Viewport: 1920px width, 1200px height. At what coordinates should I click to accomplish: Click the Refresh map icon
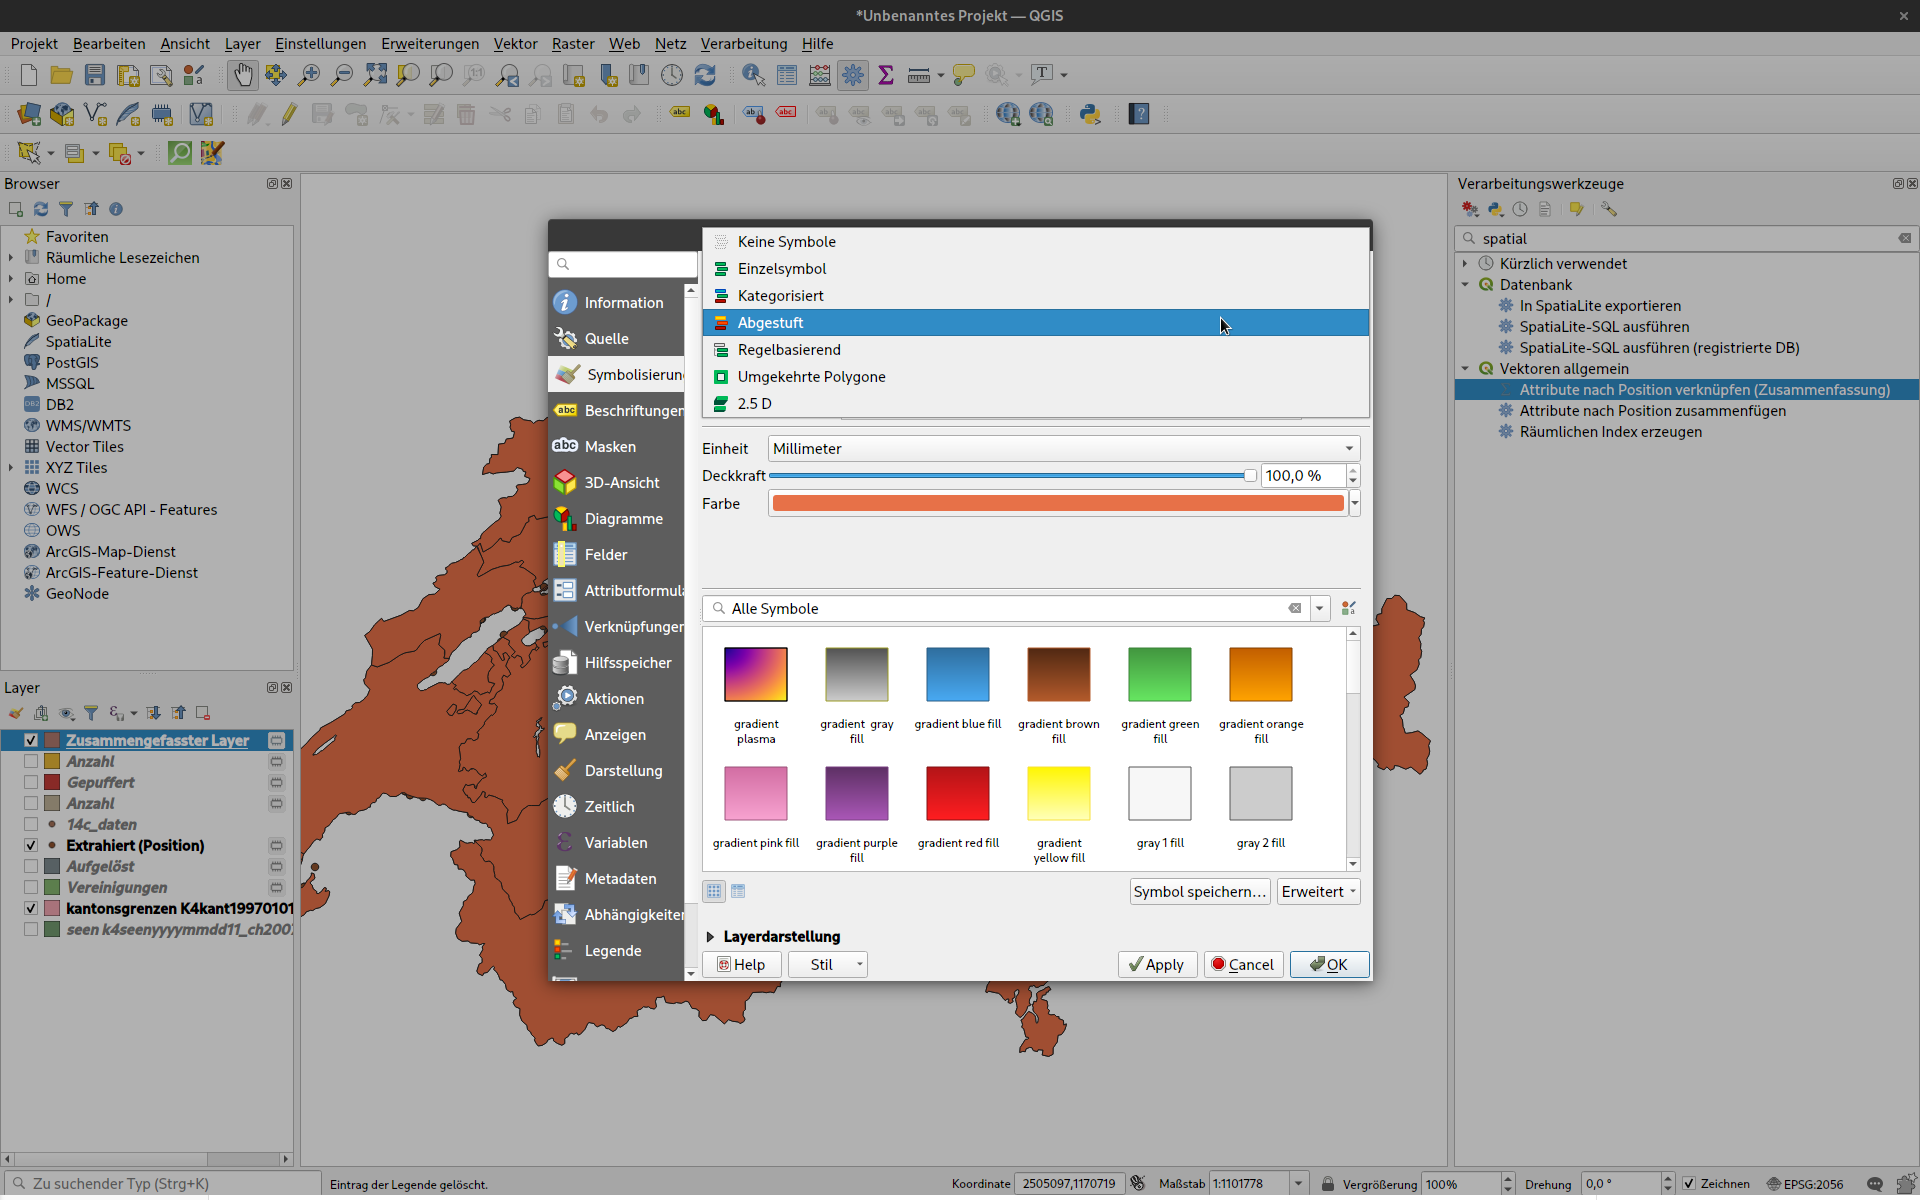[705, 75]
